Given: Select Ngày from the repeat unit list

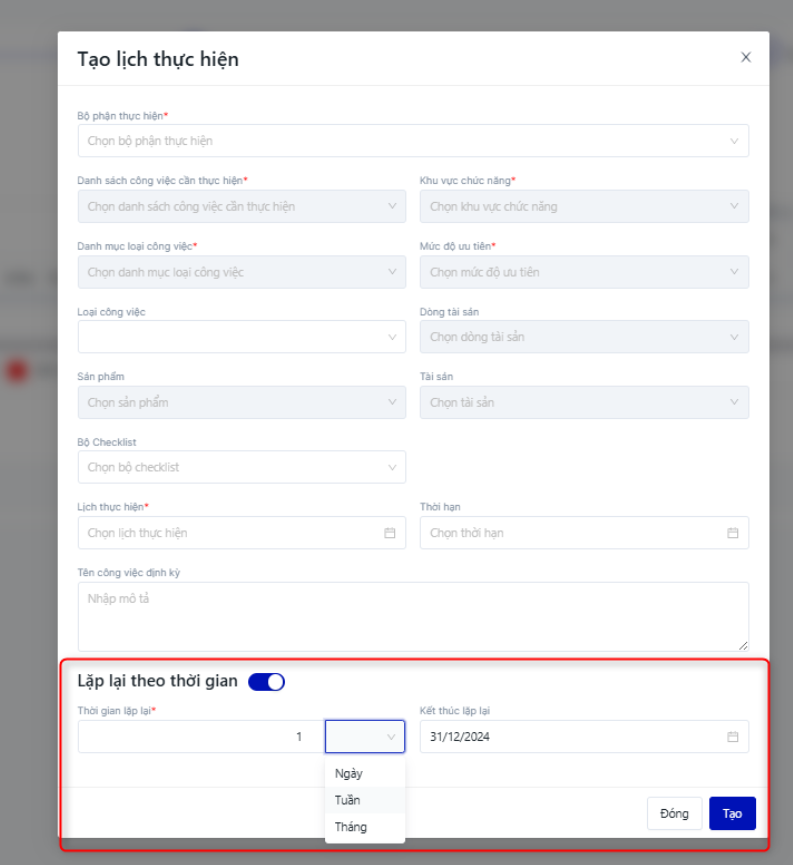Looking at the screenshot, I should (x=349, y=773).
